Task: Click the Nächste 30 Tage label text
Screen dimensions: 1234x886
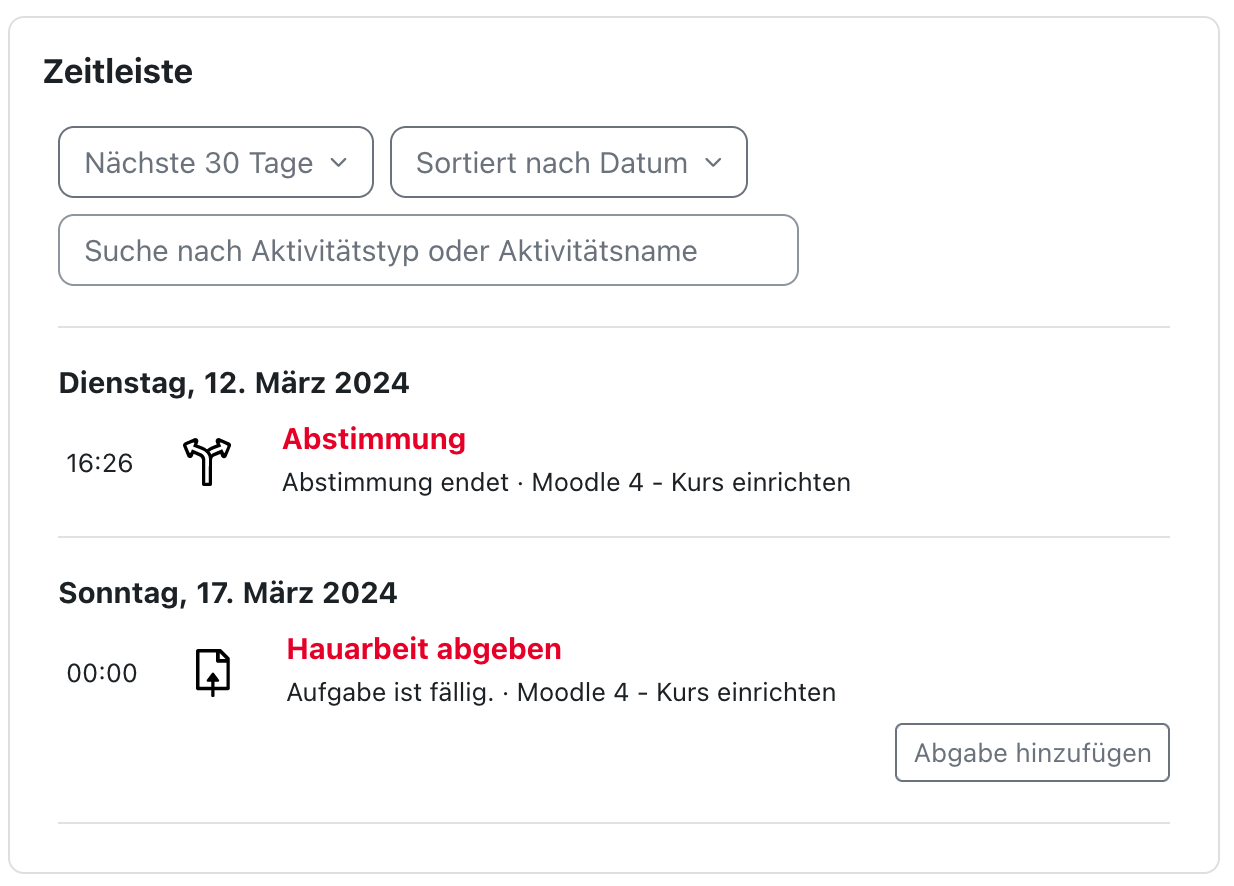Action: click(x=199, y=163)
